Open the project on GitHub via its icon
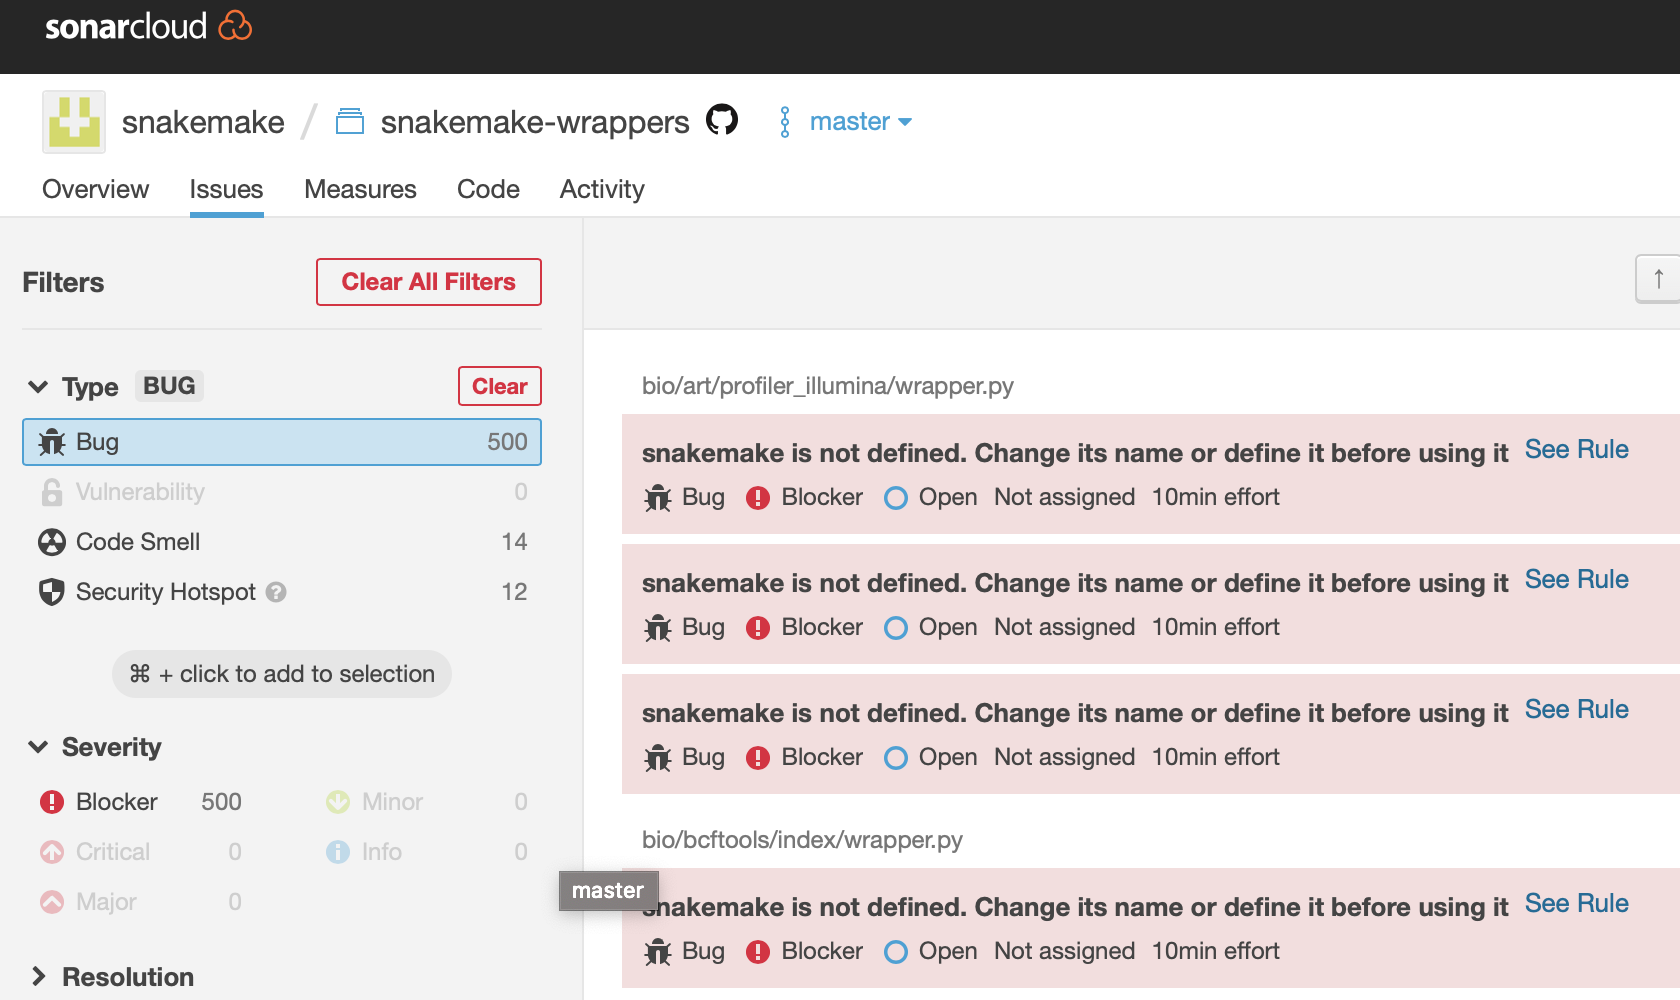The height and width of the screenshot is (1000, 1680). (x=723, y=119)
